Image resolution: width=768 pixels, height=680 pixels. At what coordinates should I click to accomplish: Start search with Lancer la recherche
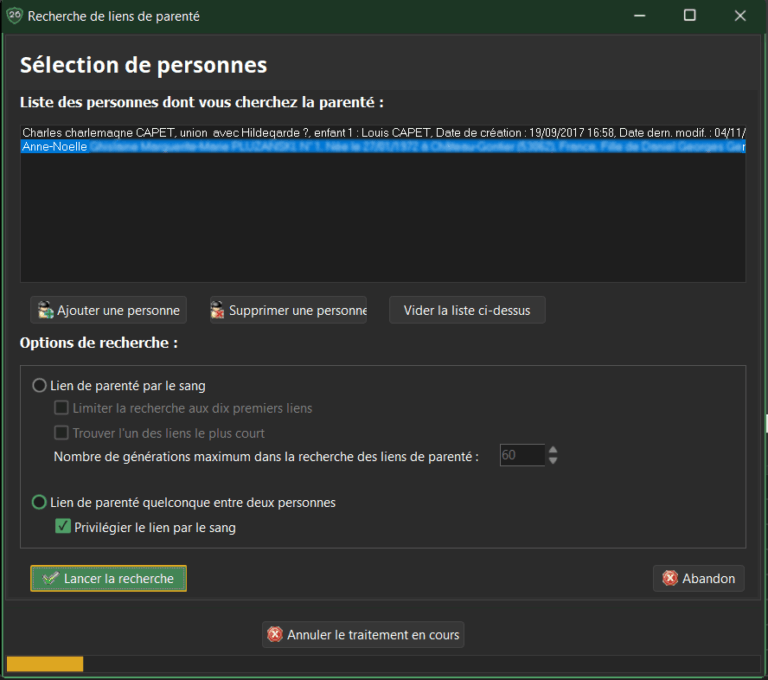[108, 578]
